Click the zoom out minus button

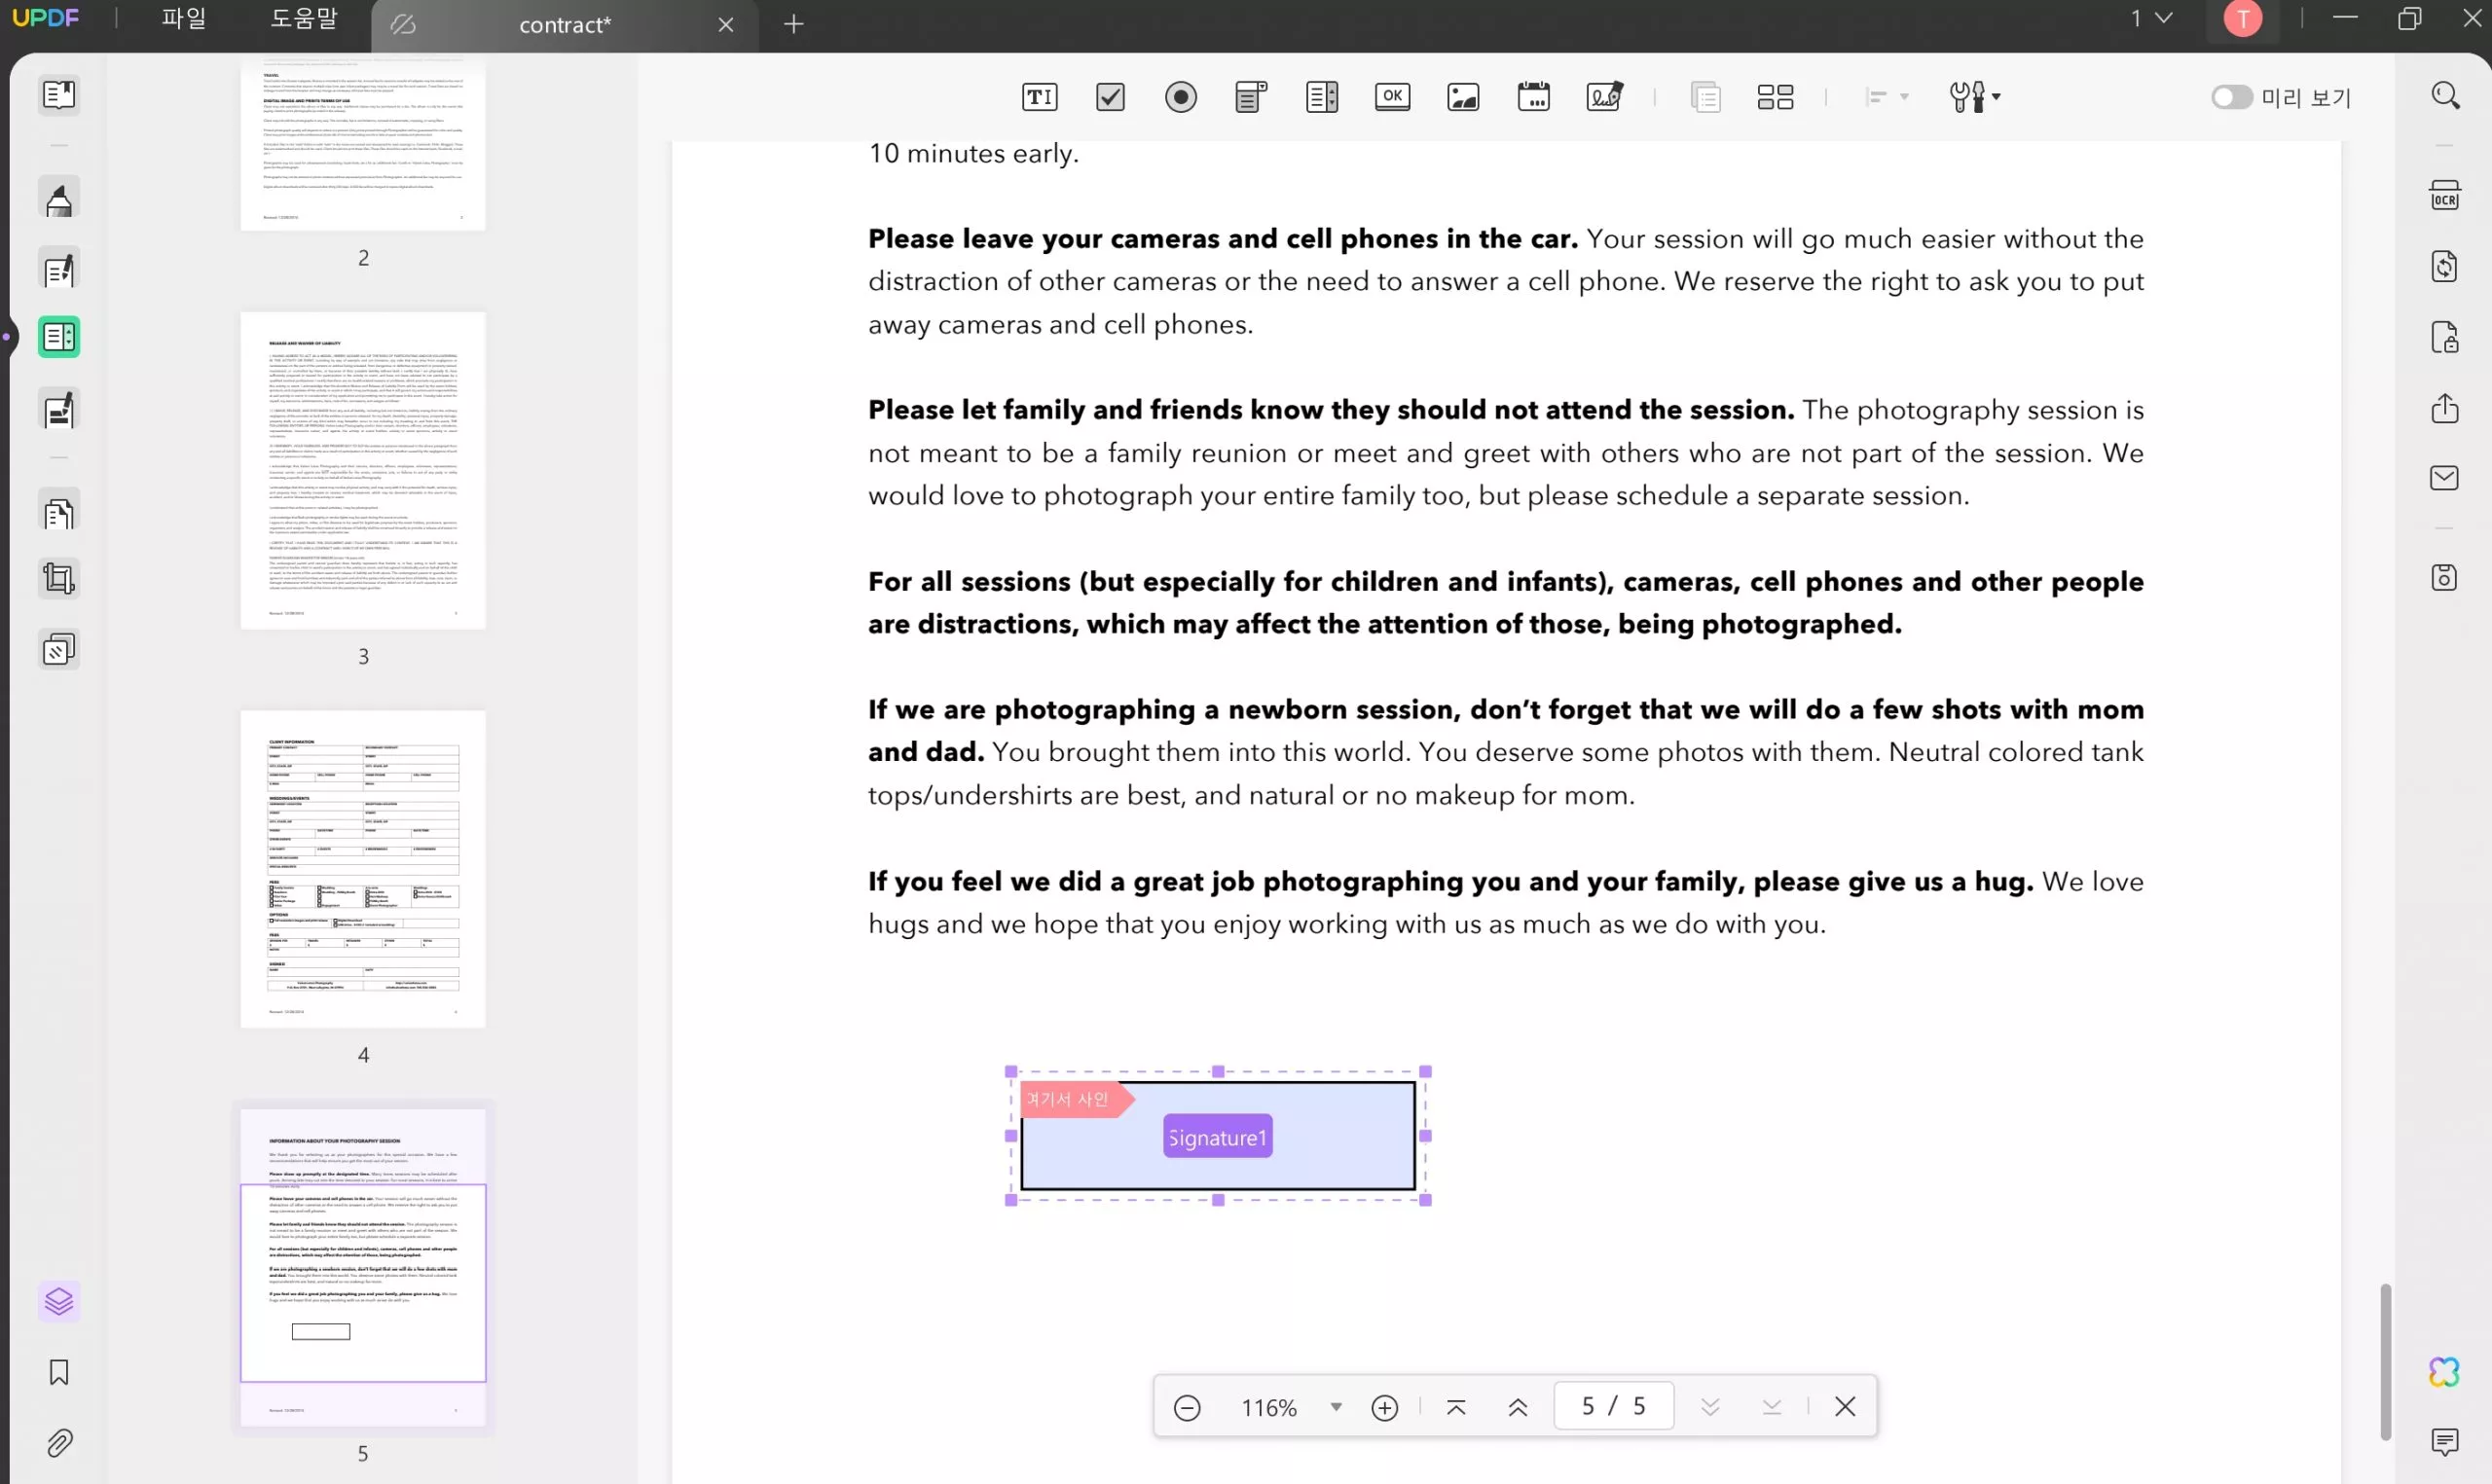1187,1408
